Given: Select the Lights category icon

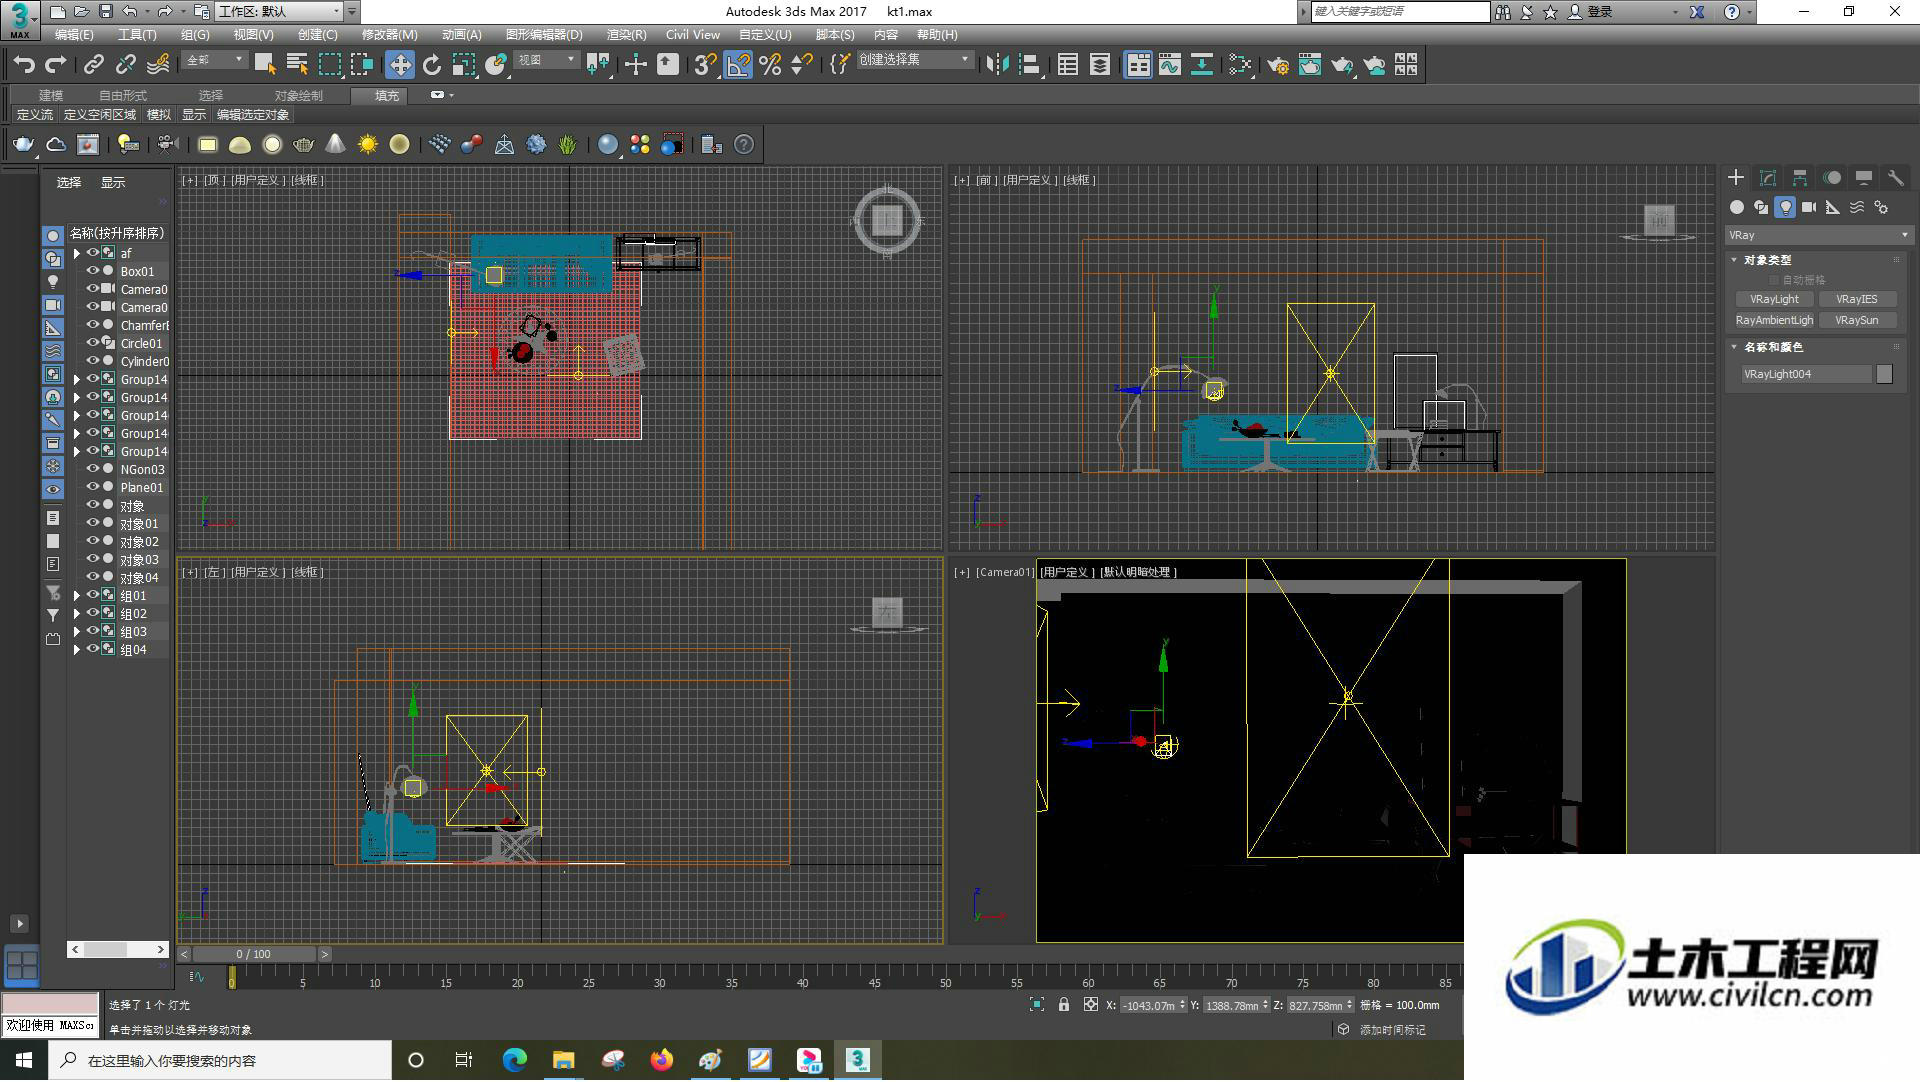Looking at the screenshot, I should (1786, 207).
